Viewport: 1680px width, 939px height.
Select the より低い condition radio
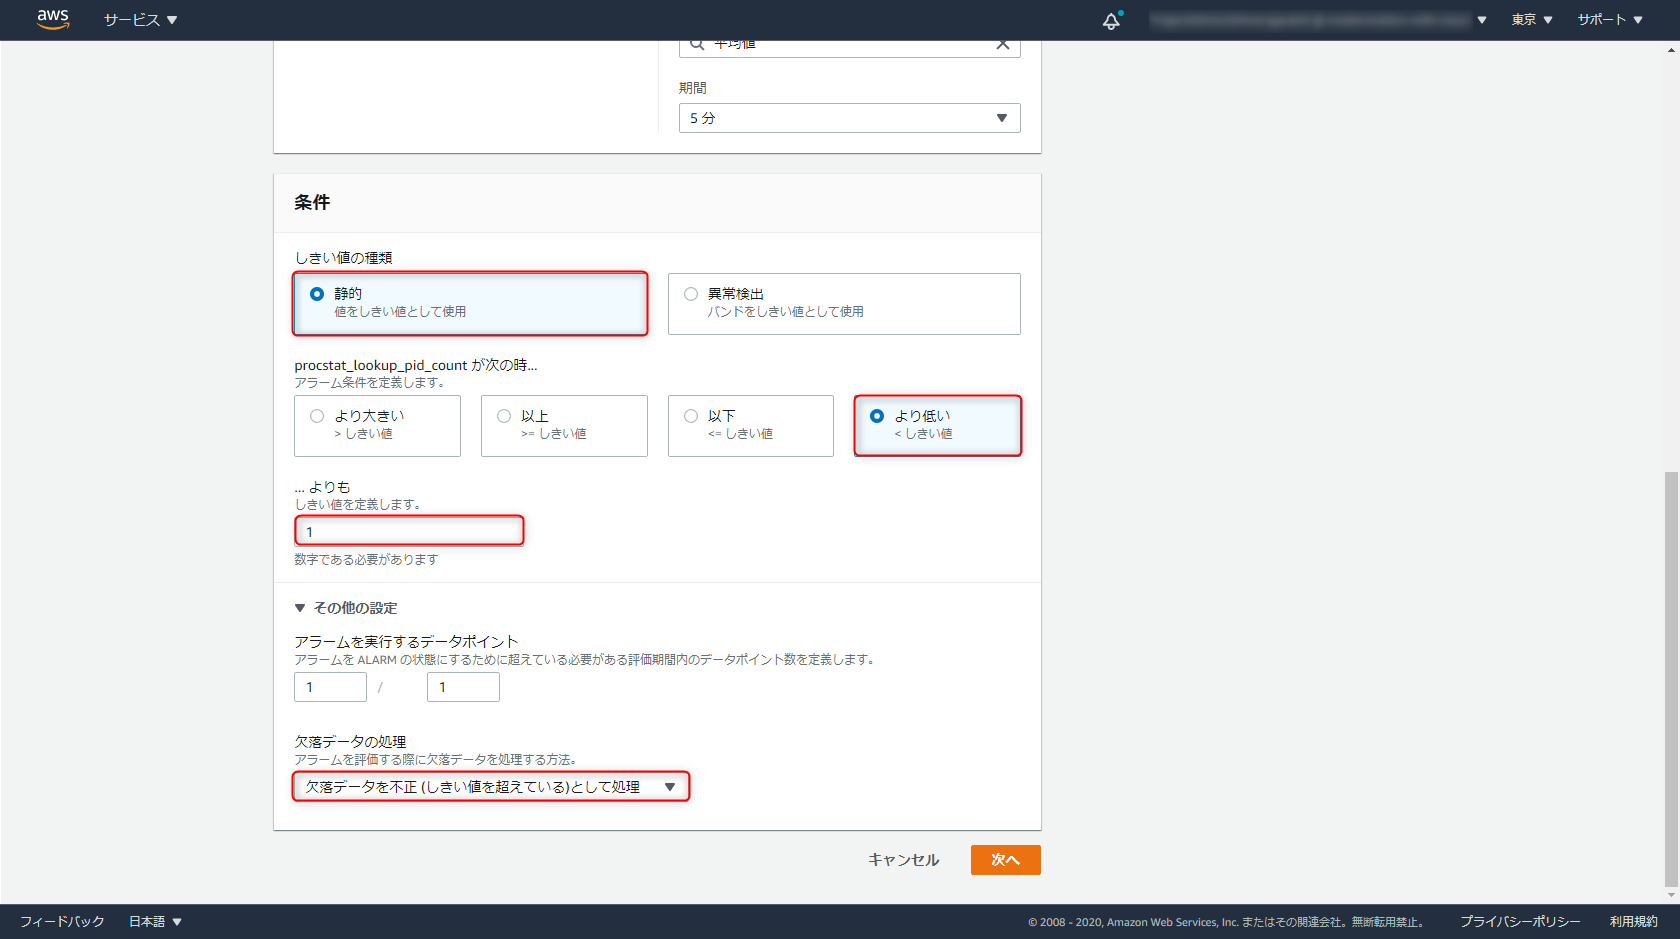point(877,416)
